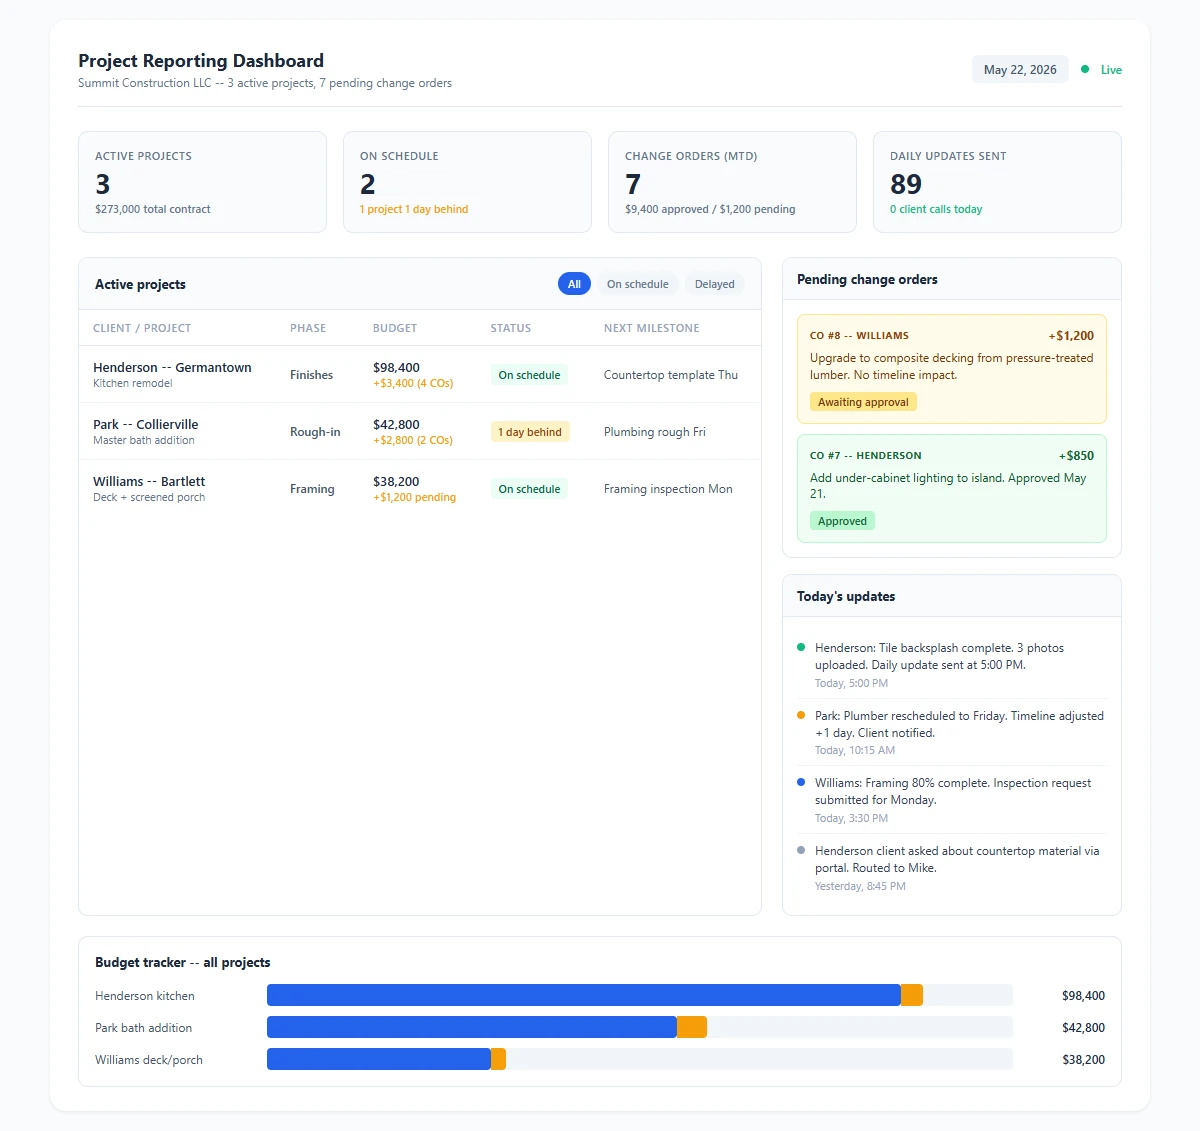Click the Williams deck/porch budget label

(149, 1060)
